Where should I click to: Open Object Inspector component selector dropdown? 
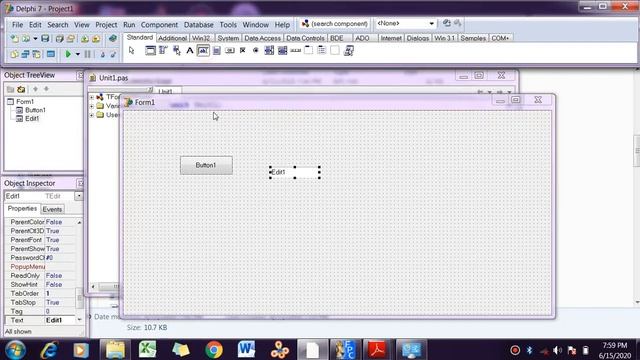[78, 196]
